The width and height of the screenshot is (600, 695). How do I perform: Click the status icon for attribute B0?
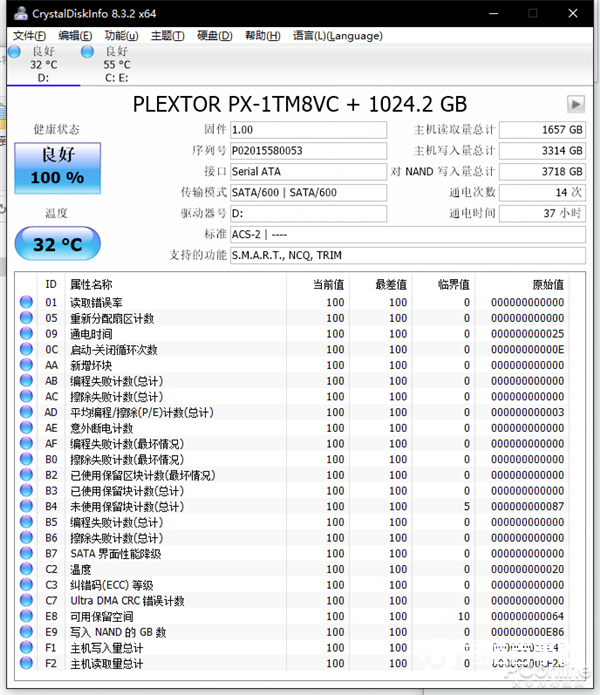(27, 459)
